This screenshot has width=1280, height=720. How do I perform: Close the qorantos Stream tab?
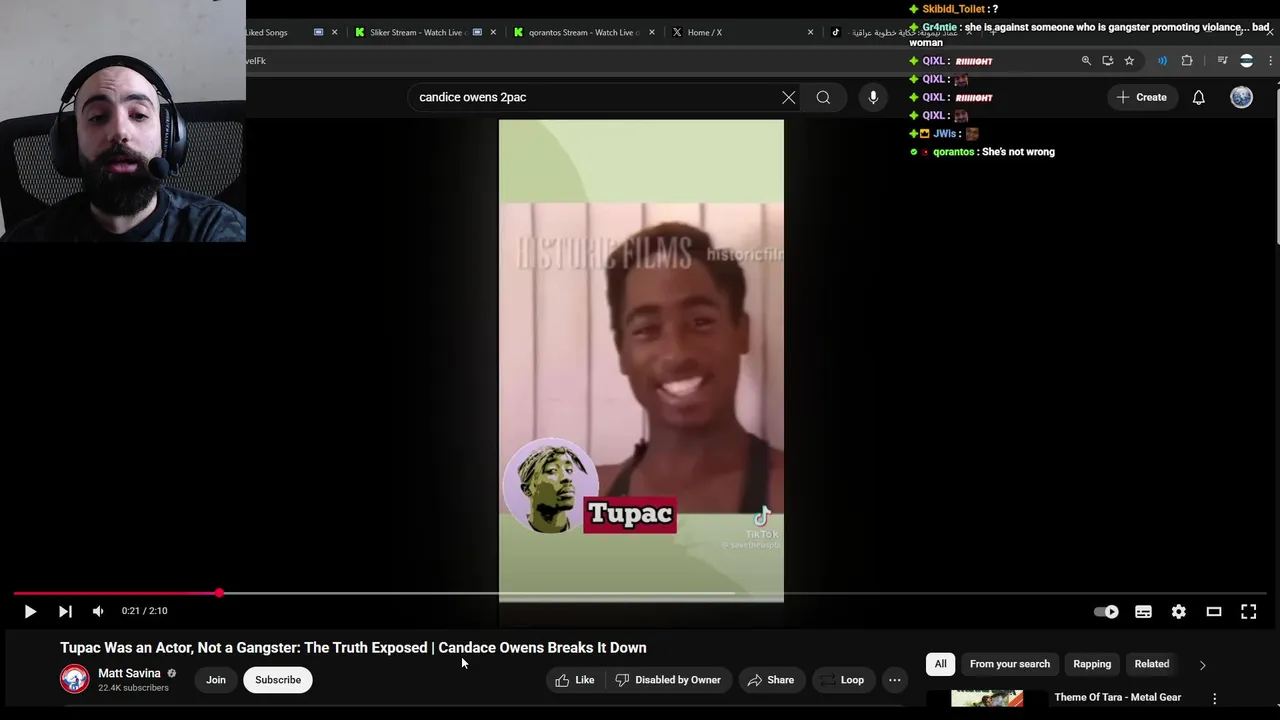tap(652, 32)
